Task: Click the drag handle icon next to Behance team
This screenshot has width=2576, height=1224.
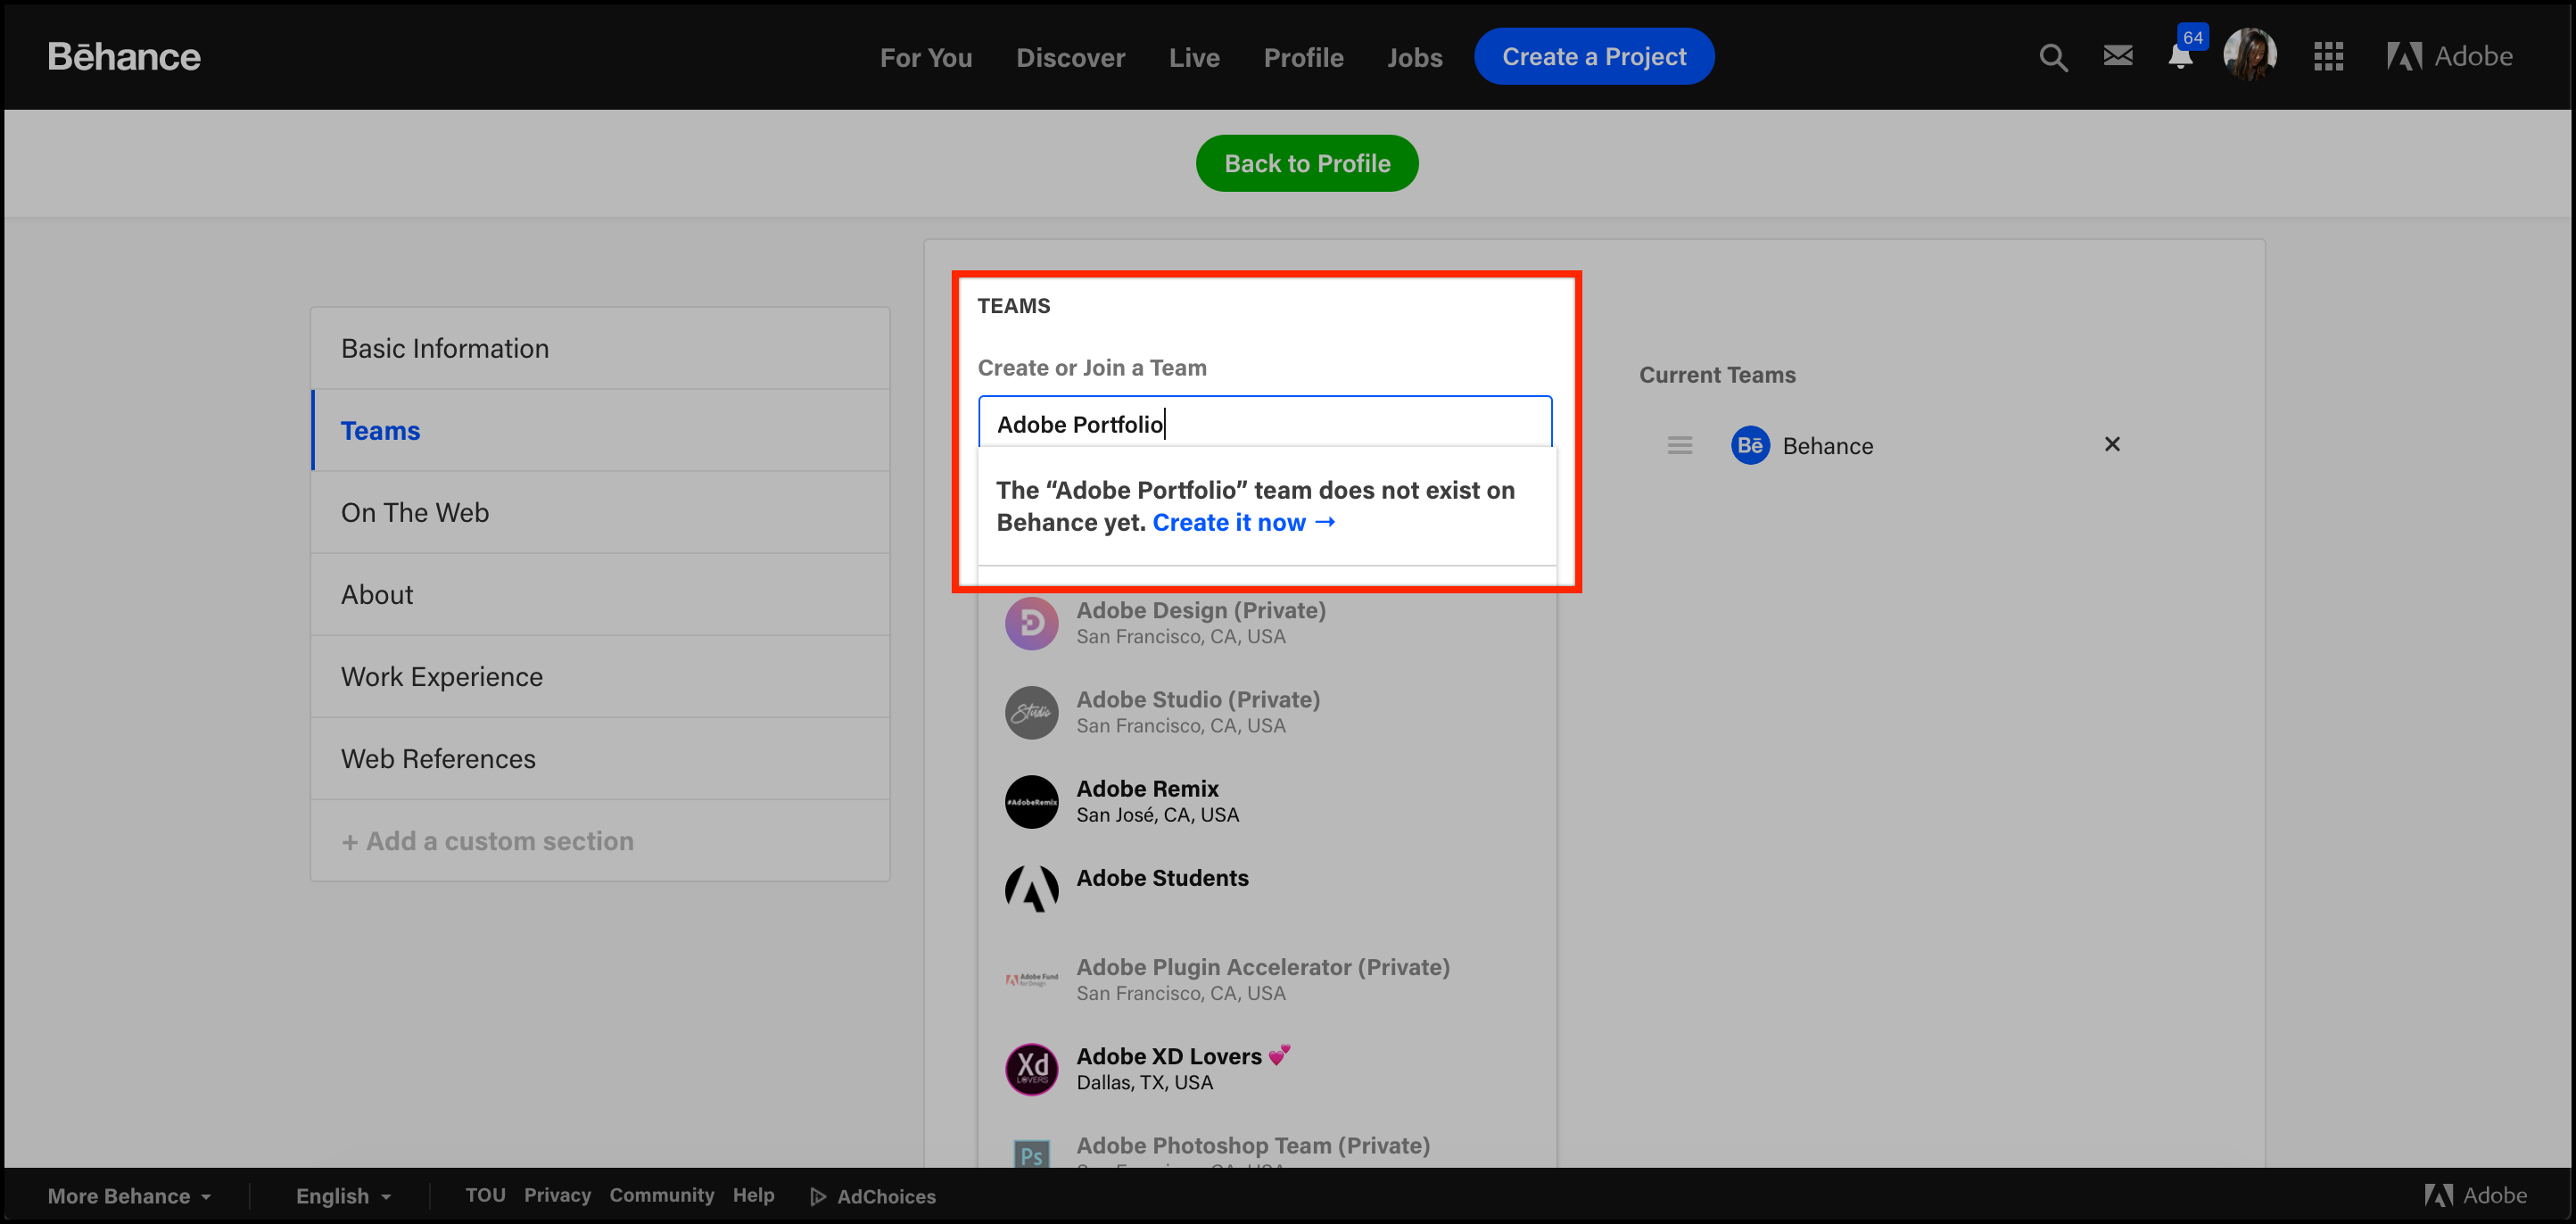Action: tap(1679, 445)
